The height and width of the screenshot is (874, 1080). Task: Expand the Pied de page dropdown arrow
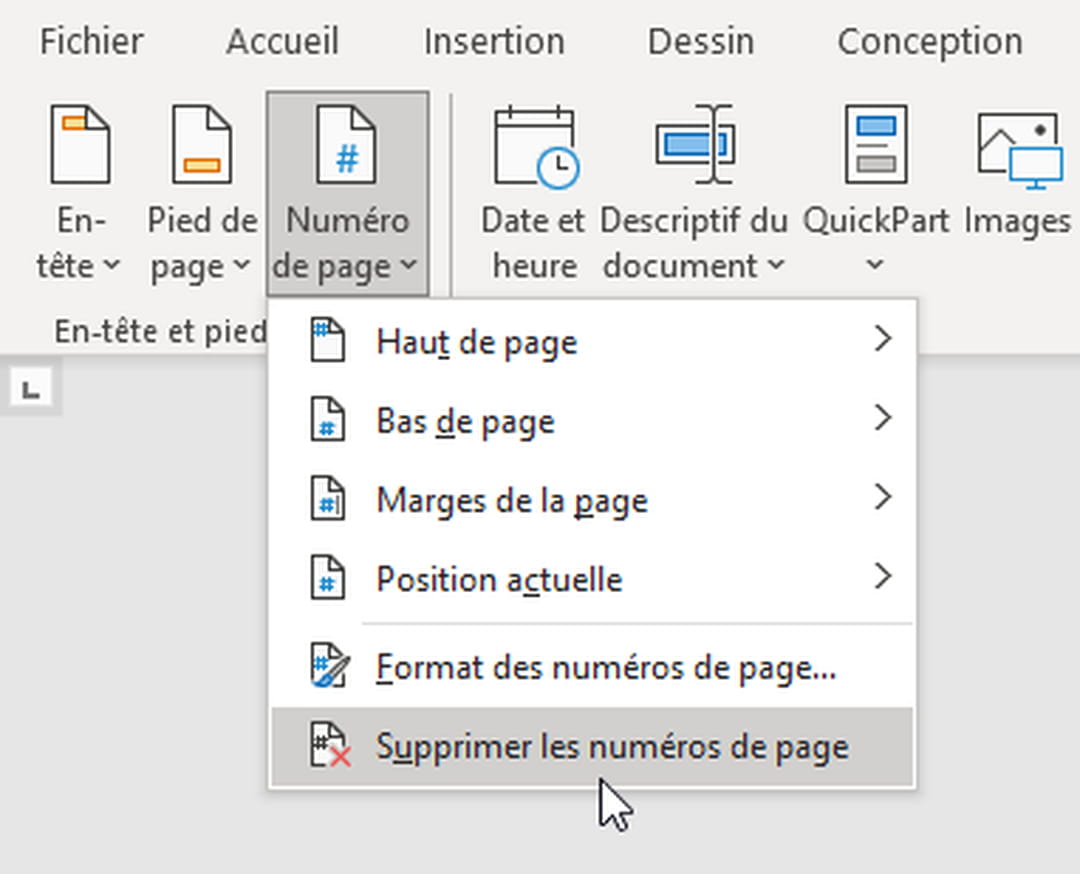pyautogui.click(x=241, y=264)
